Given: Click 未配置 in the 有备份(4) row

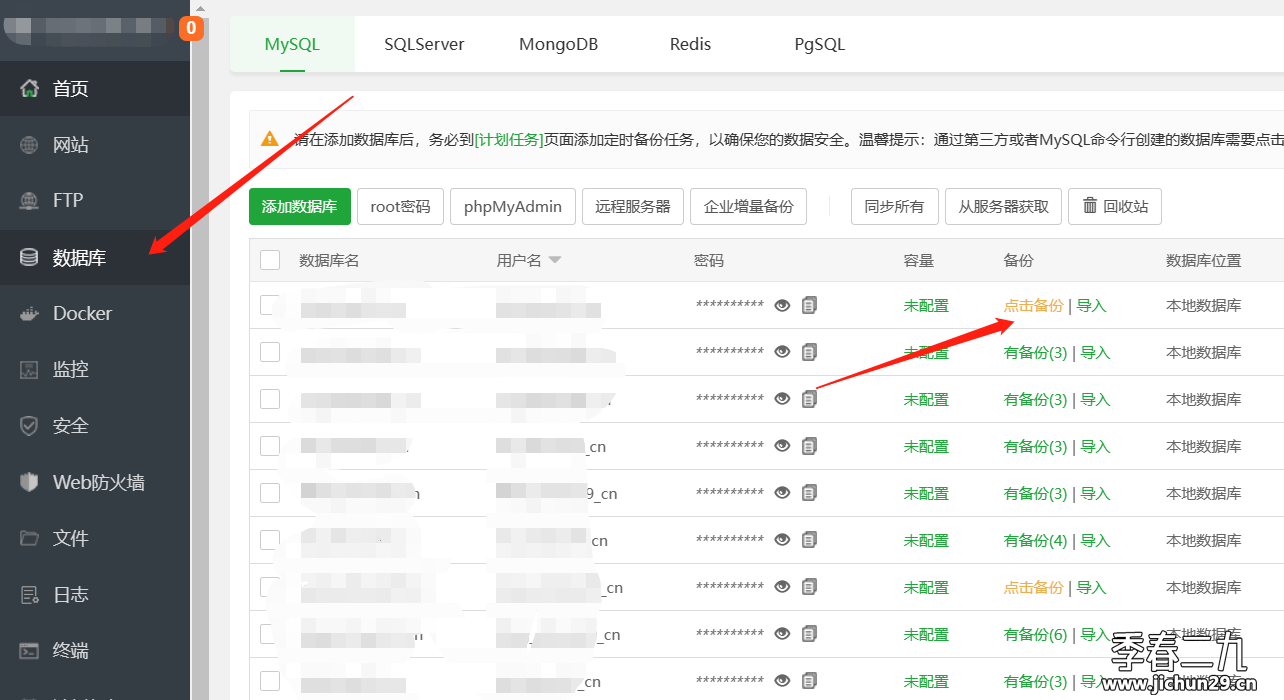Looking at the screenshot, I should tap(926, 540).
